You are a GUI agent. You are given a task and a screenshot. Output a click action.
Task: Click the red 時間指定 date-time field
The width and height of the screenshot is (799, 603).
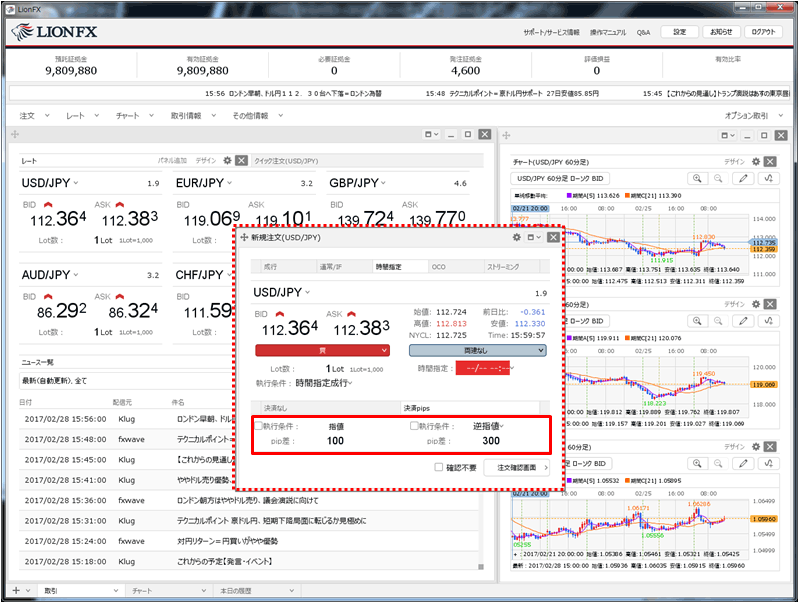pyautogui.click(x=482, y=368)
